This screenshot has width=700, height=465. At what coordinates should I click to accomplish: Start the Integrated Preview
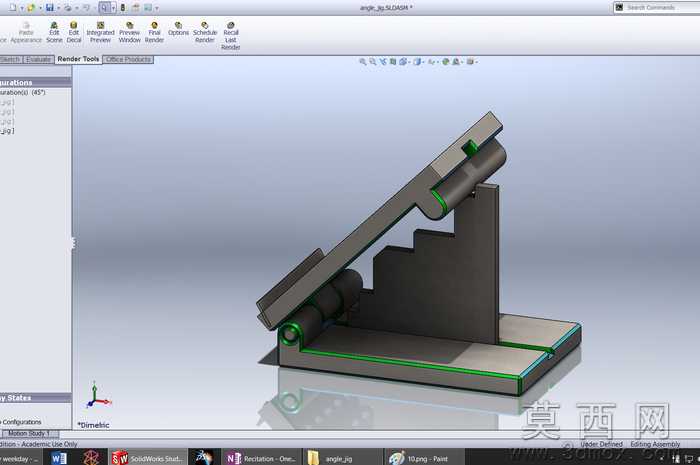click(100, 32)
